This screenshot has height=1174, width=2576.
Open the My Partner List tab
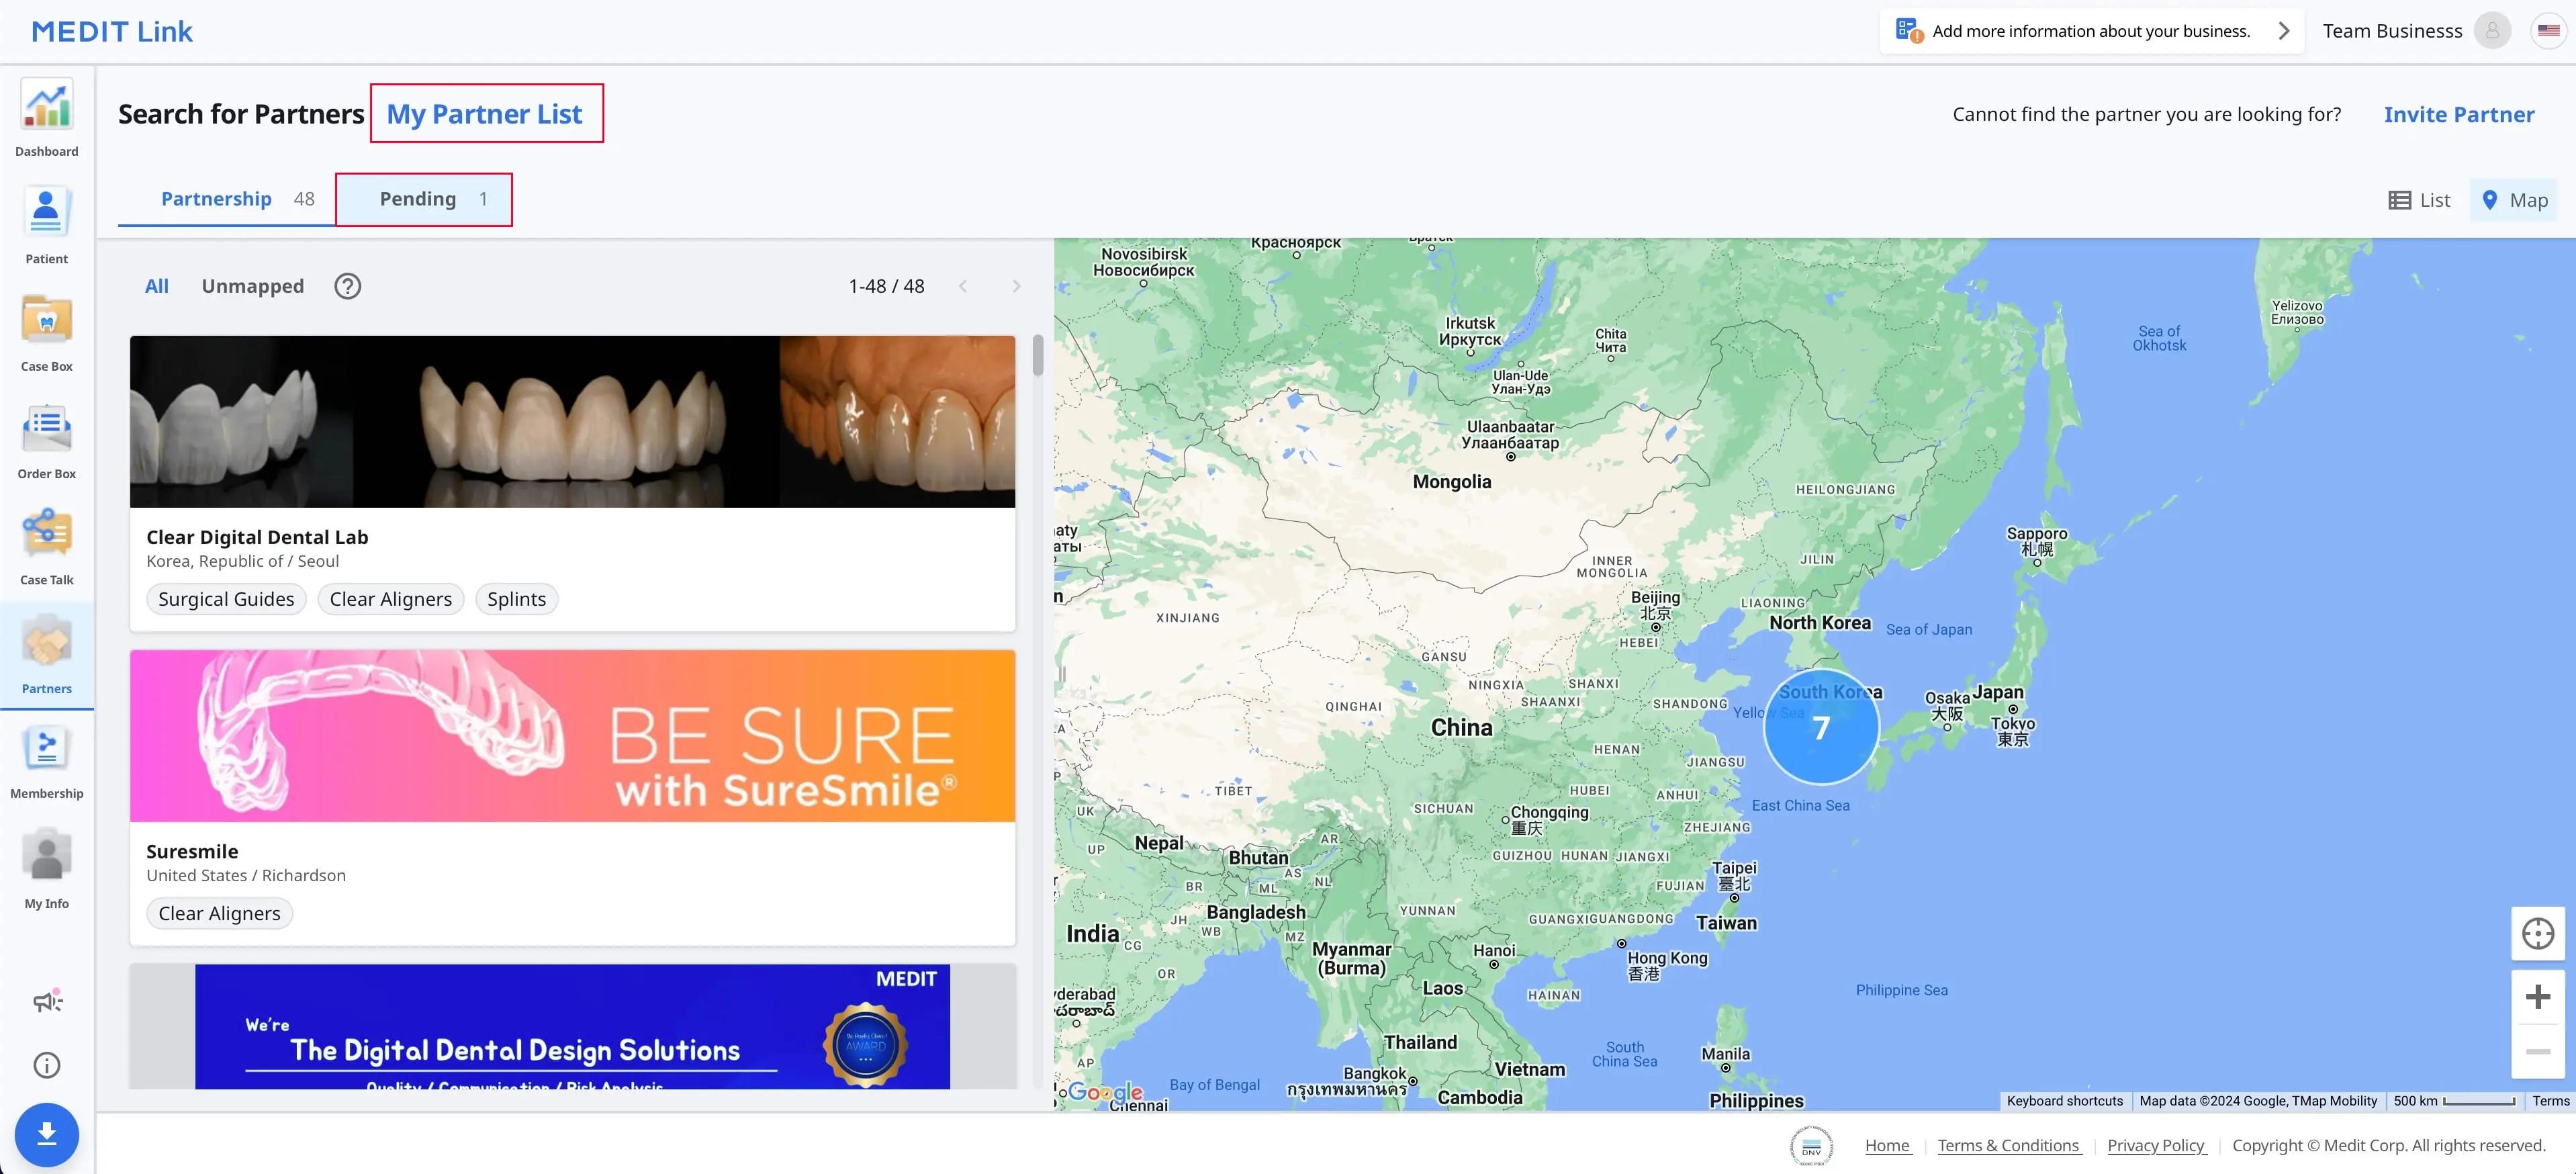(485, 114)
